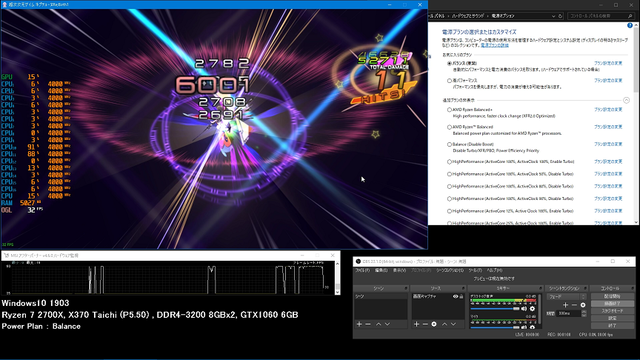Open desktop audio settings gear icon
640x360 pixels.
point(532,309)
